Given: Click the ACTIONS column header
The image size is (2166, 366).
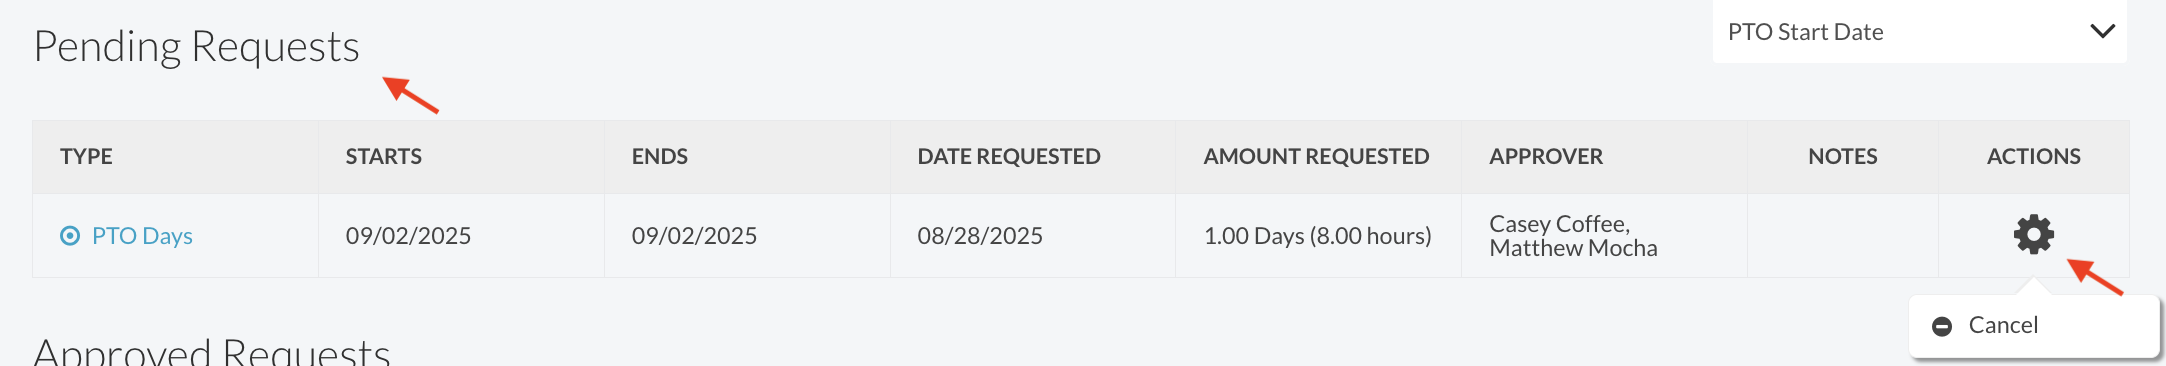Looking at the screenshot, I should pos(2034,156).
